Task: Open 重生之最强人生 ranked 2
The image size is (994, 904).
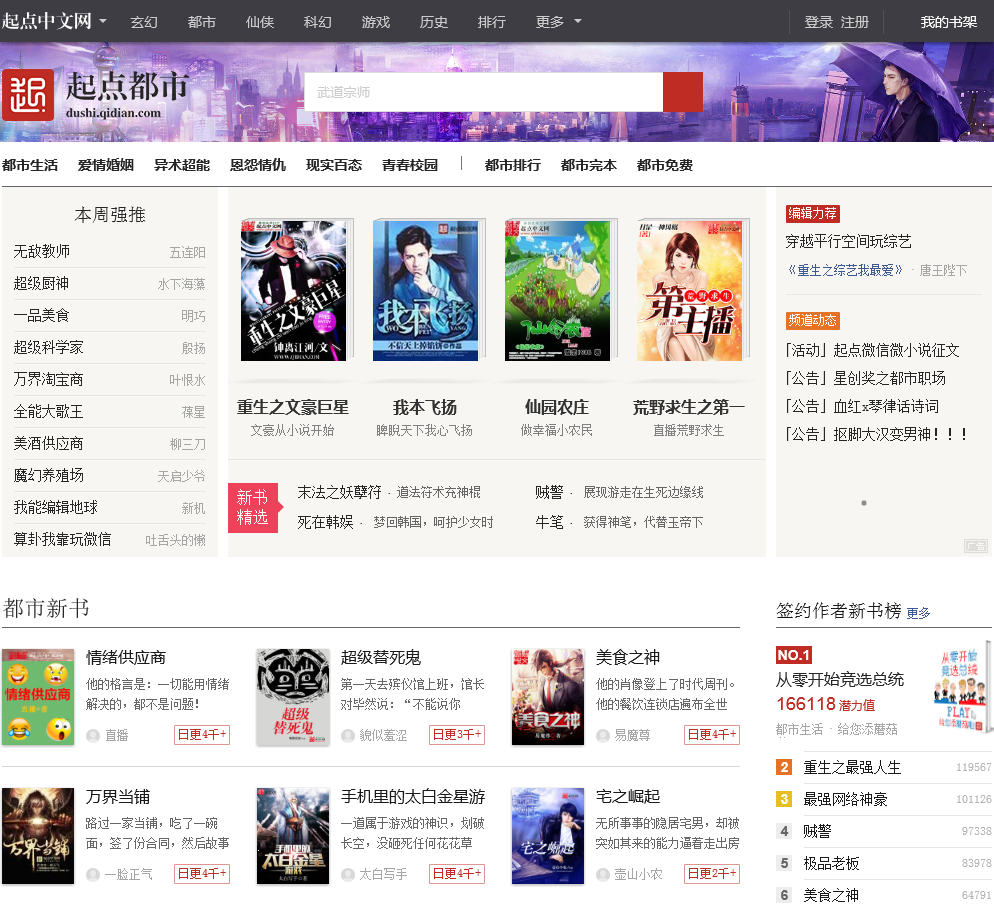Action: coord(852,768)
